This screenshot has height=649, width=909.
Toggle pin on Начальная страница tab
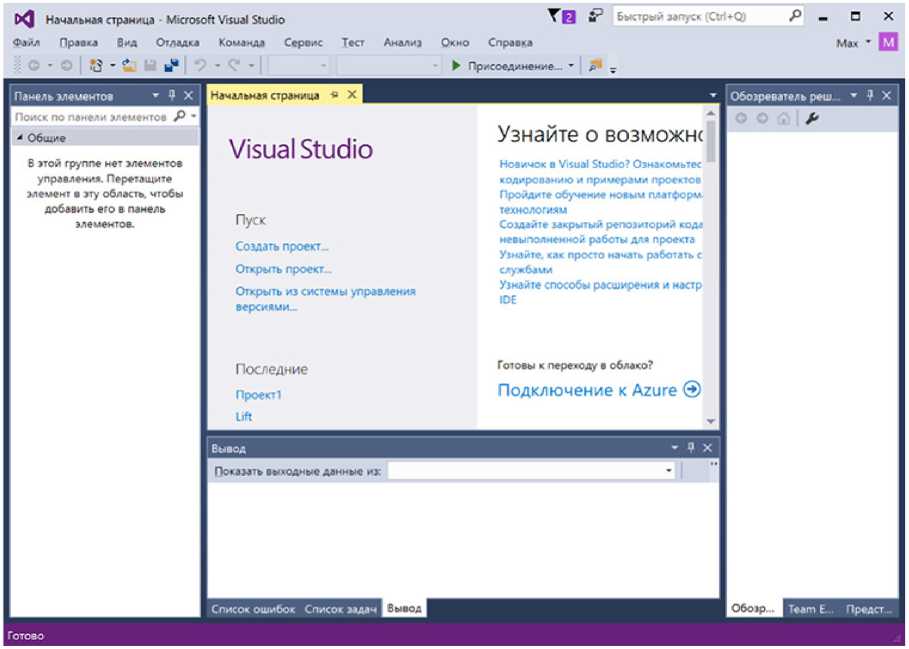(335, 95)
